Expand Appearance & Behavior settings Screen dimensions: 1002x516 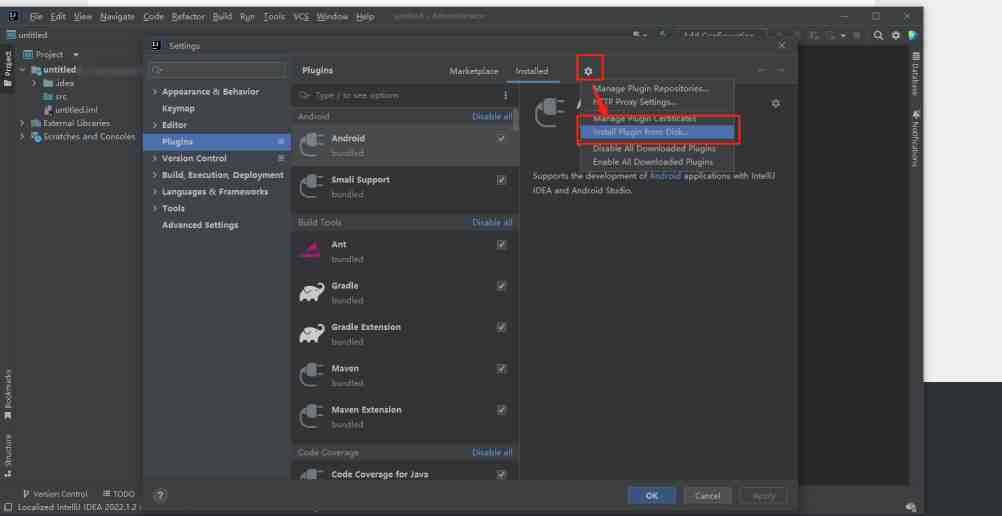154,92
